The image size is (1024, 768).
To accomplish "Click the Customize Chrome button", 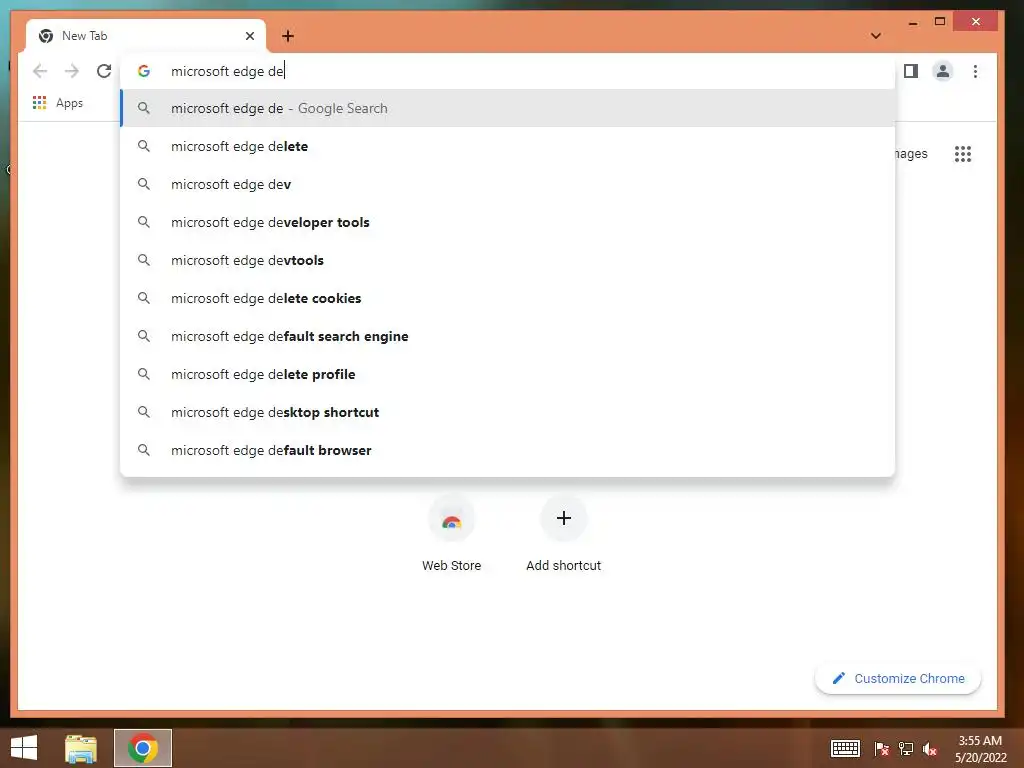I will 898,679.
